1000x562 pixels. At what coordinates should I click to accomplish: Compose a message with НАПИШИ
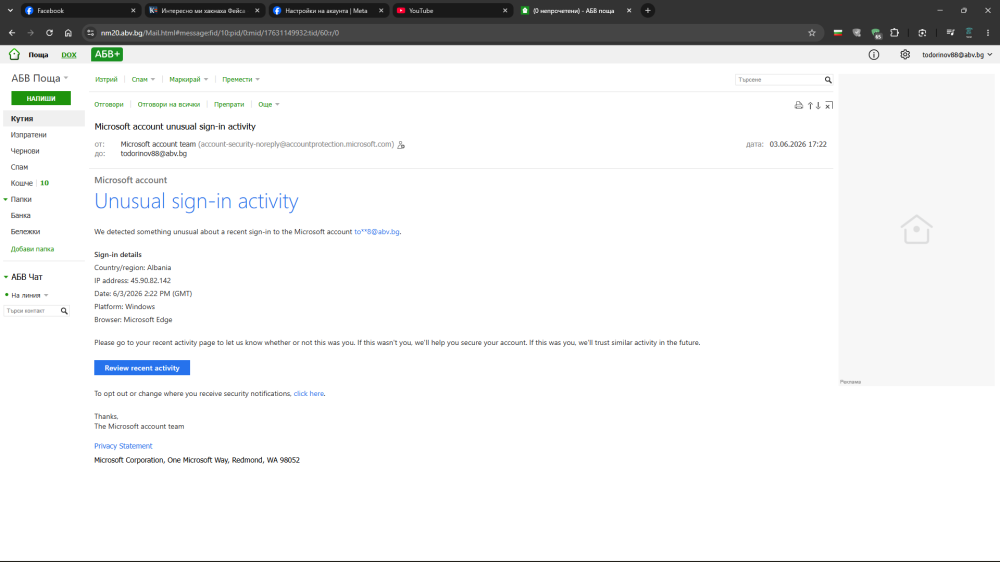tap(41, 98)
